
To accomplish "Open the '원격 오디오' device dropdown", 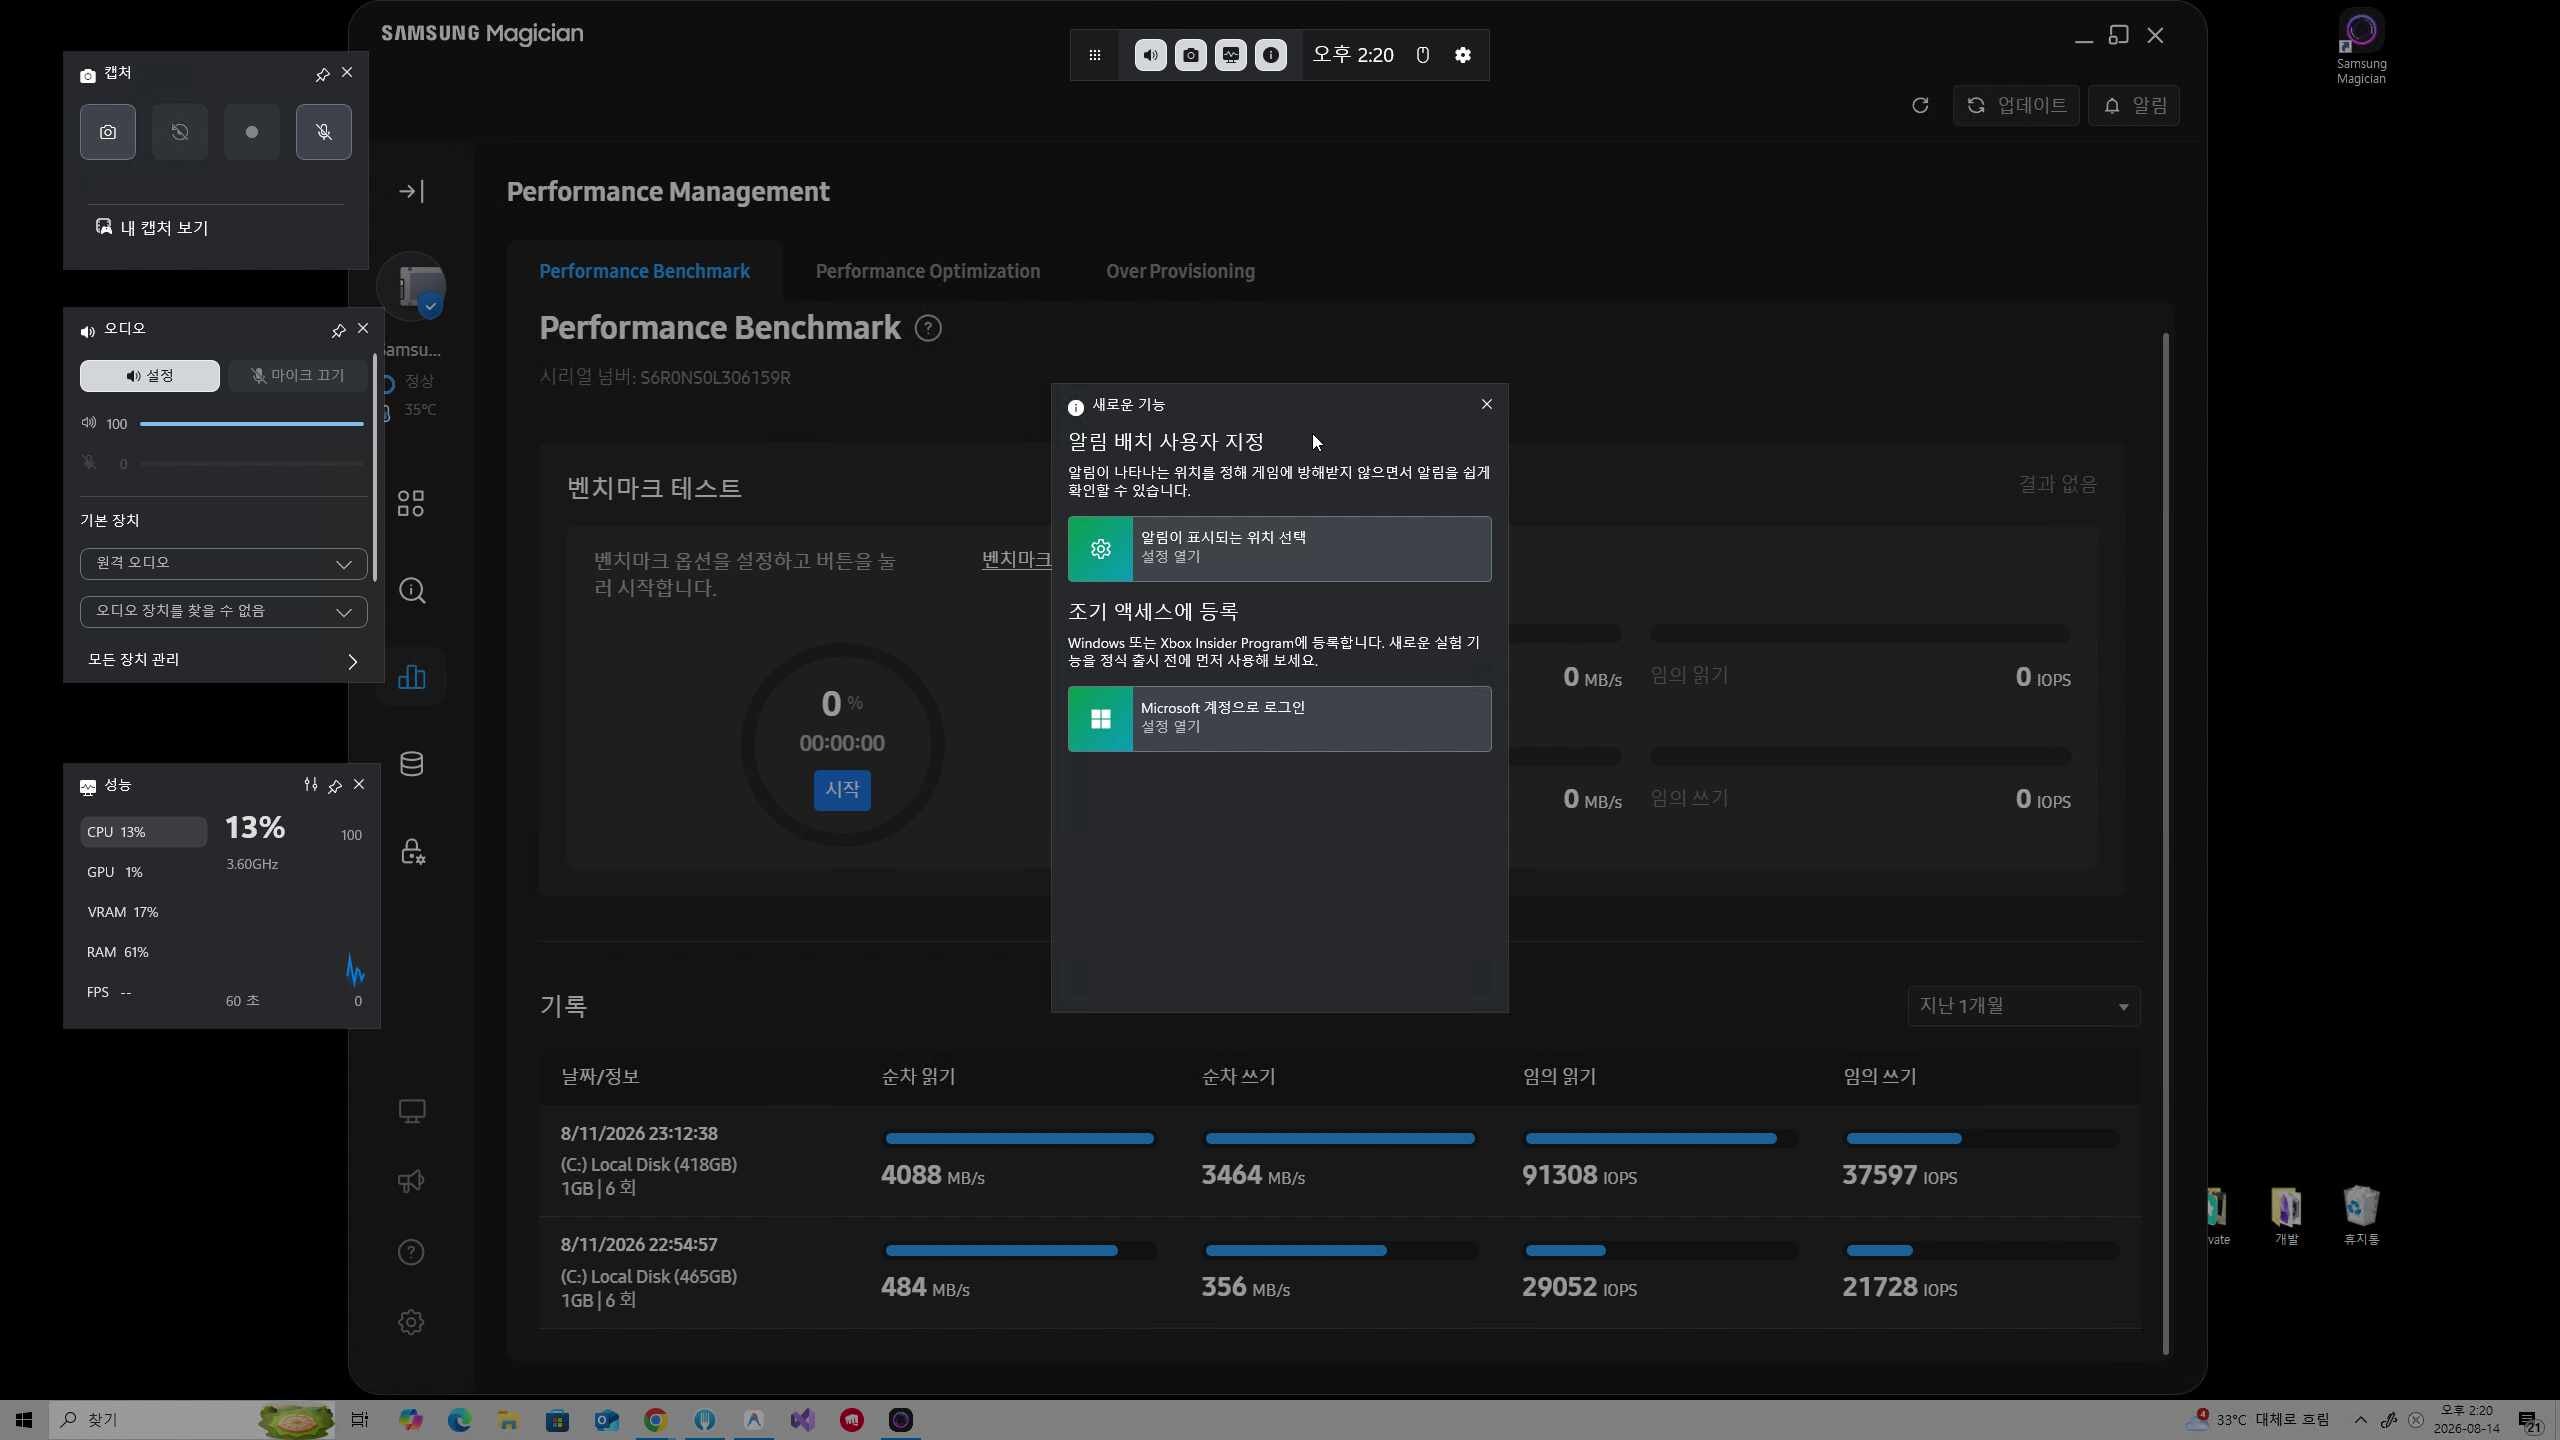I will coord(224,563).
